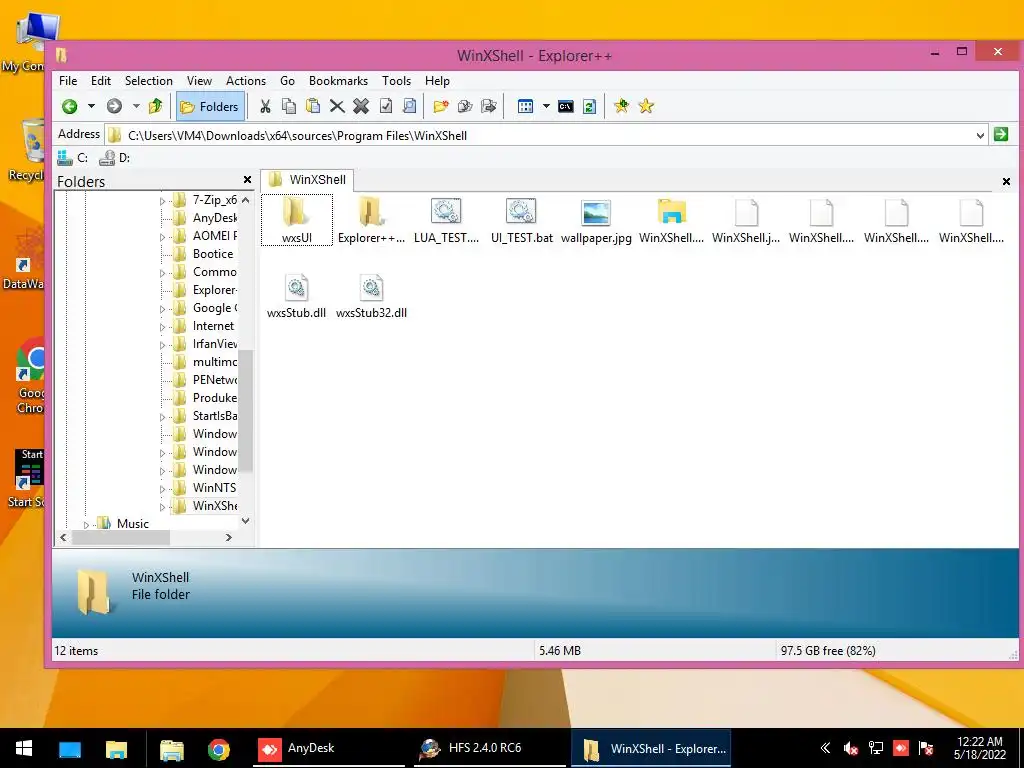Close the Folders pane with X
The height and width of the screenshot is (768, 1024).
click(247, 180)
